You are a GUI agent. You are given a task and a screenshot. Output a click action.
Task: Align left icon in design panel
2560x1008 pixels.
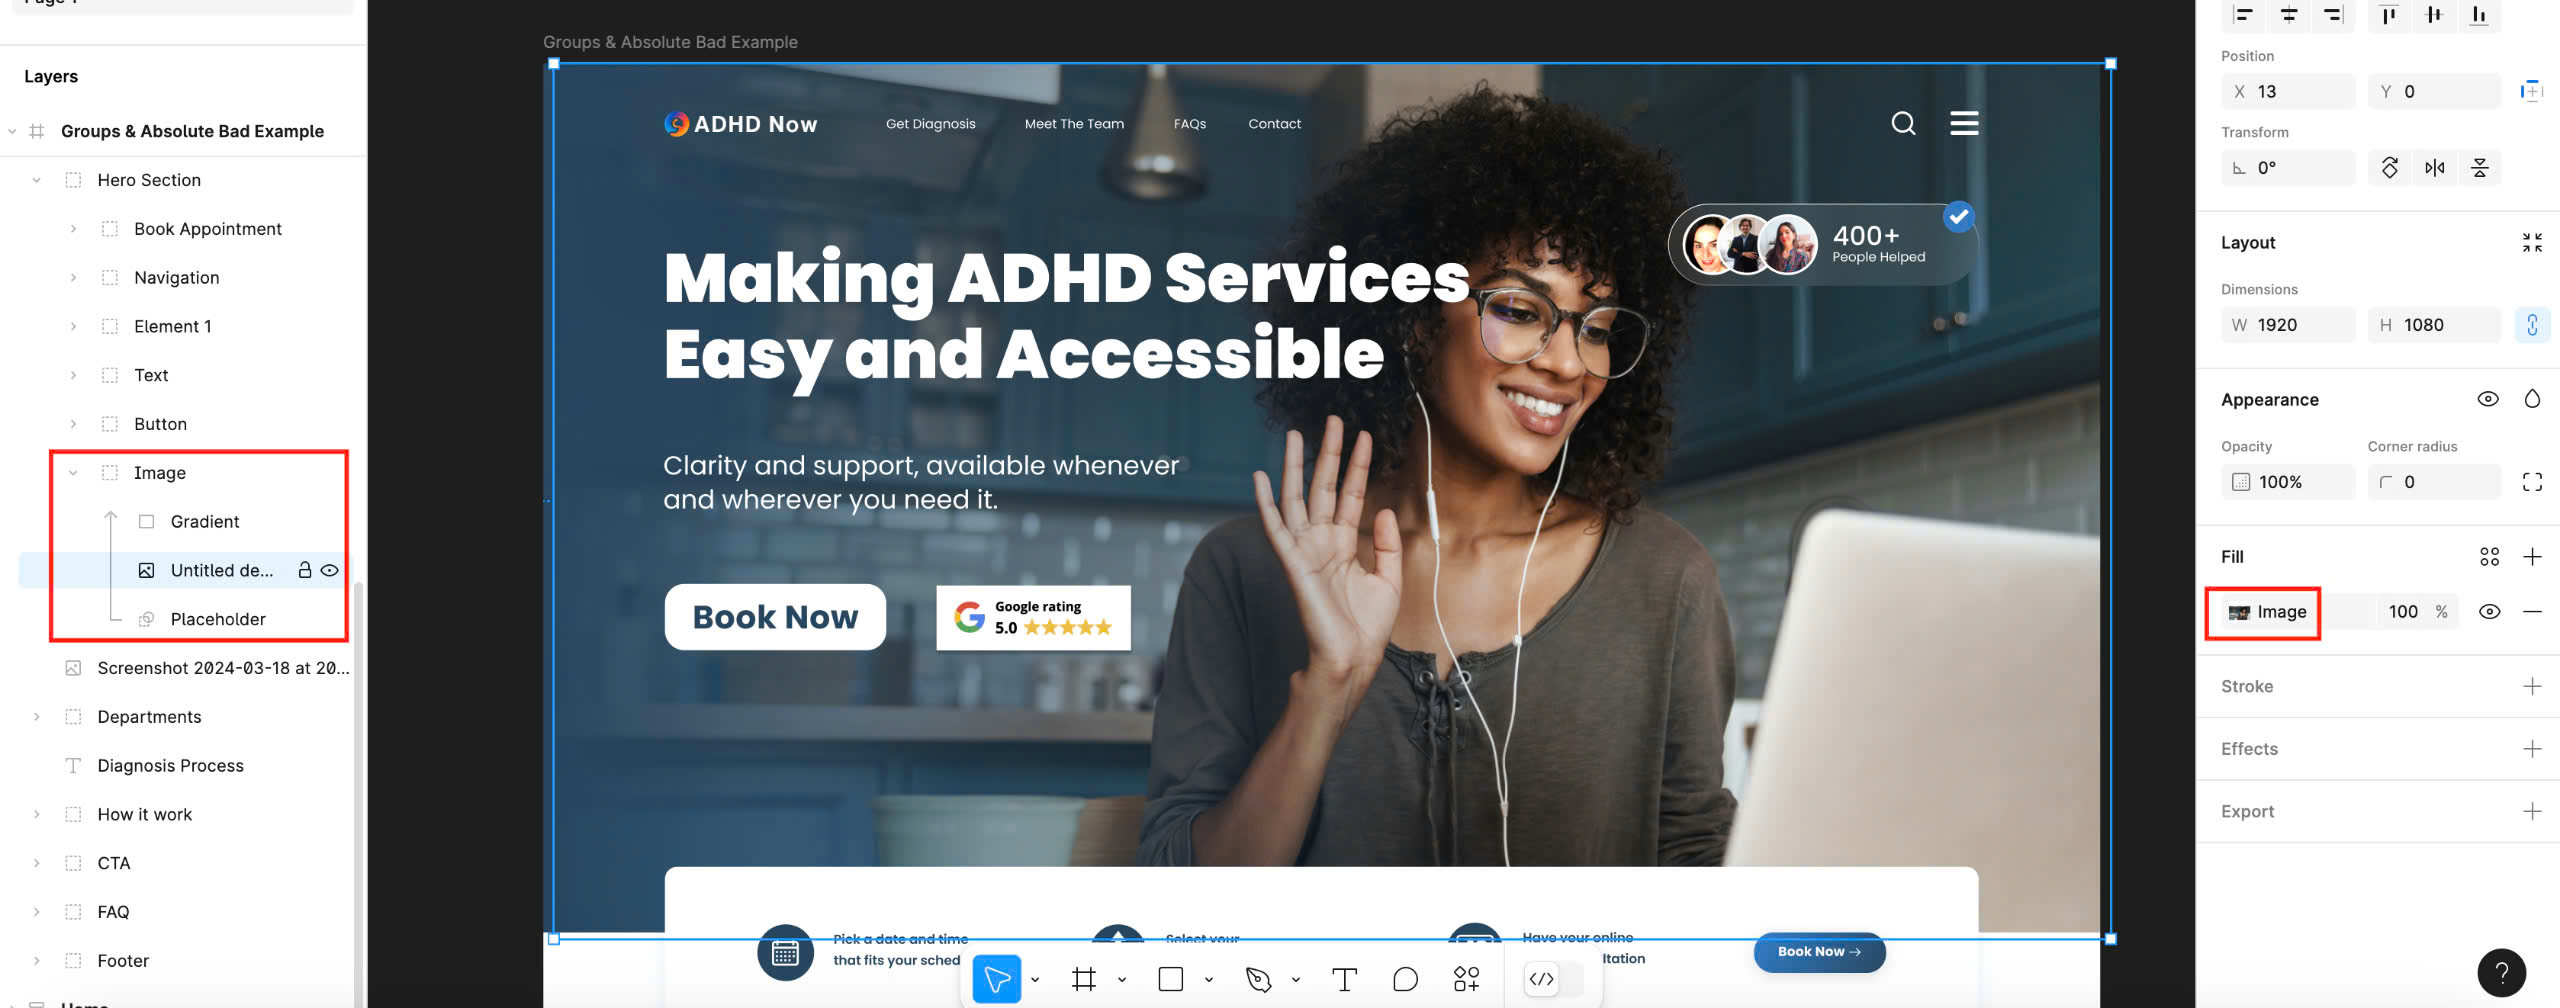tap(2244, 15)
